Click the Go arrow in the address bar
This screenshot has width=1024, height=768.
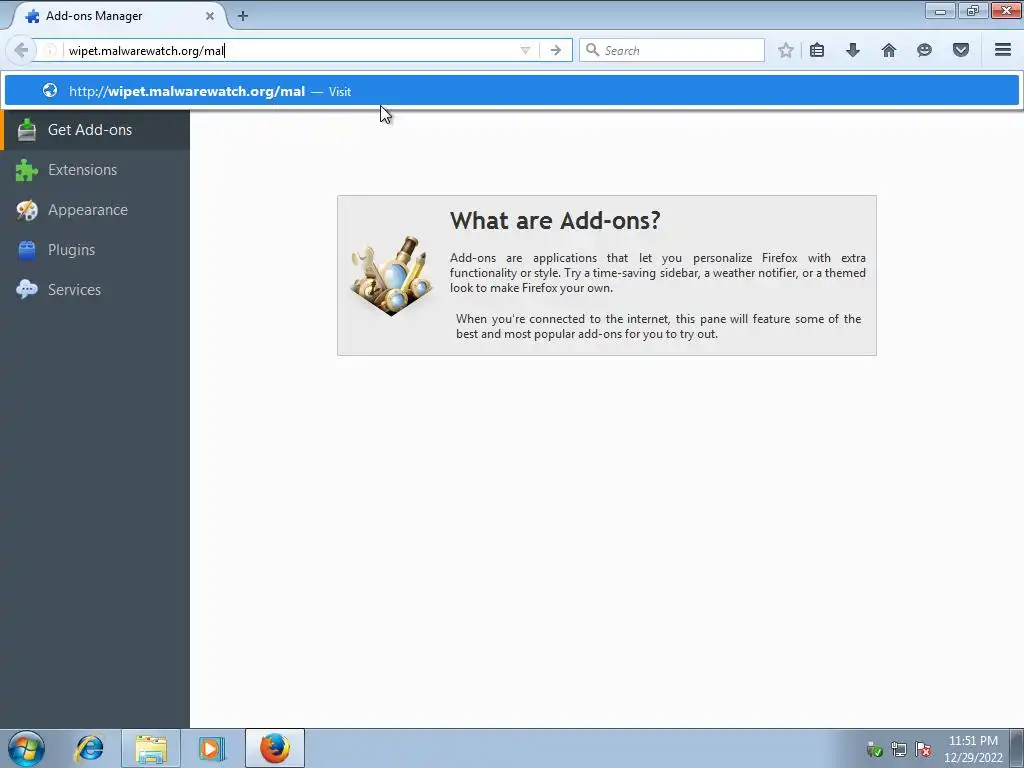(x=556, y=50)
